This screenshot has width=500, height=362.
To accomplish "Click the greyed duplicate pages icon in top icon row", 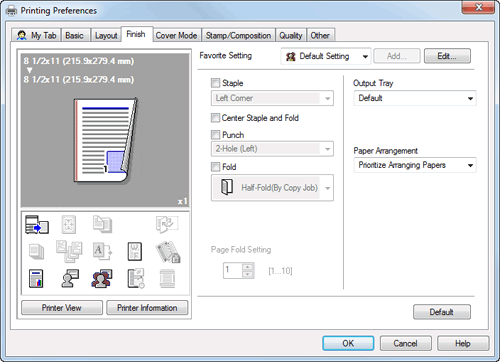I will 102,224.
